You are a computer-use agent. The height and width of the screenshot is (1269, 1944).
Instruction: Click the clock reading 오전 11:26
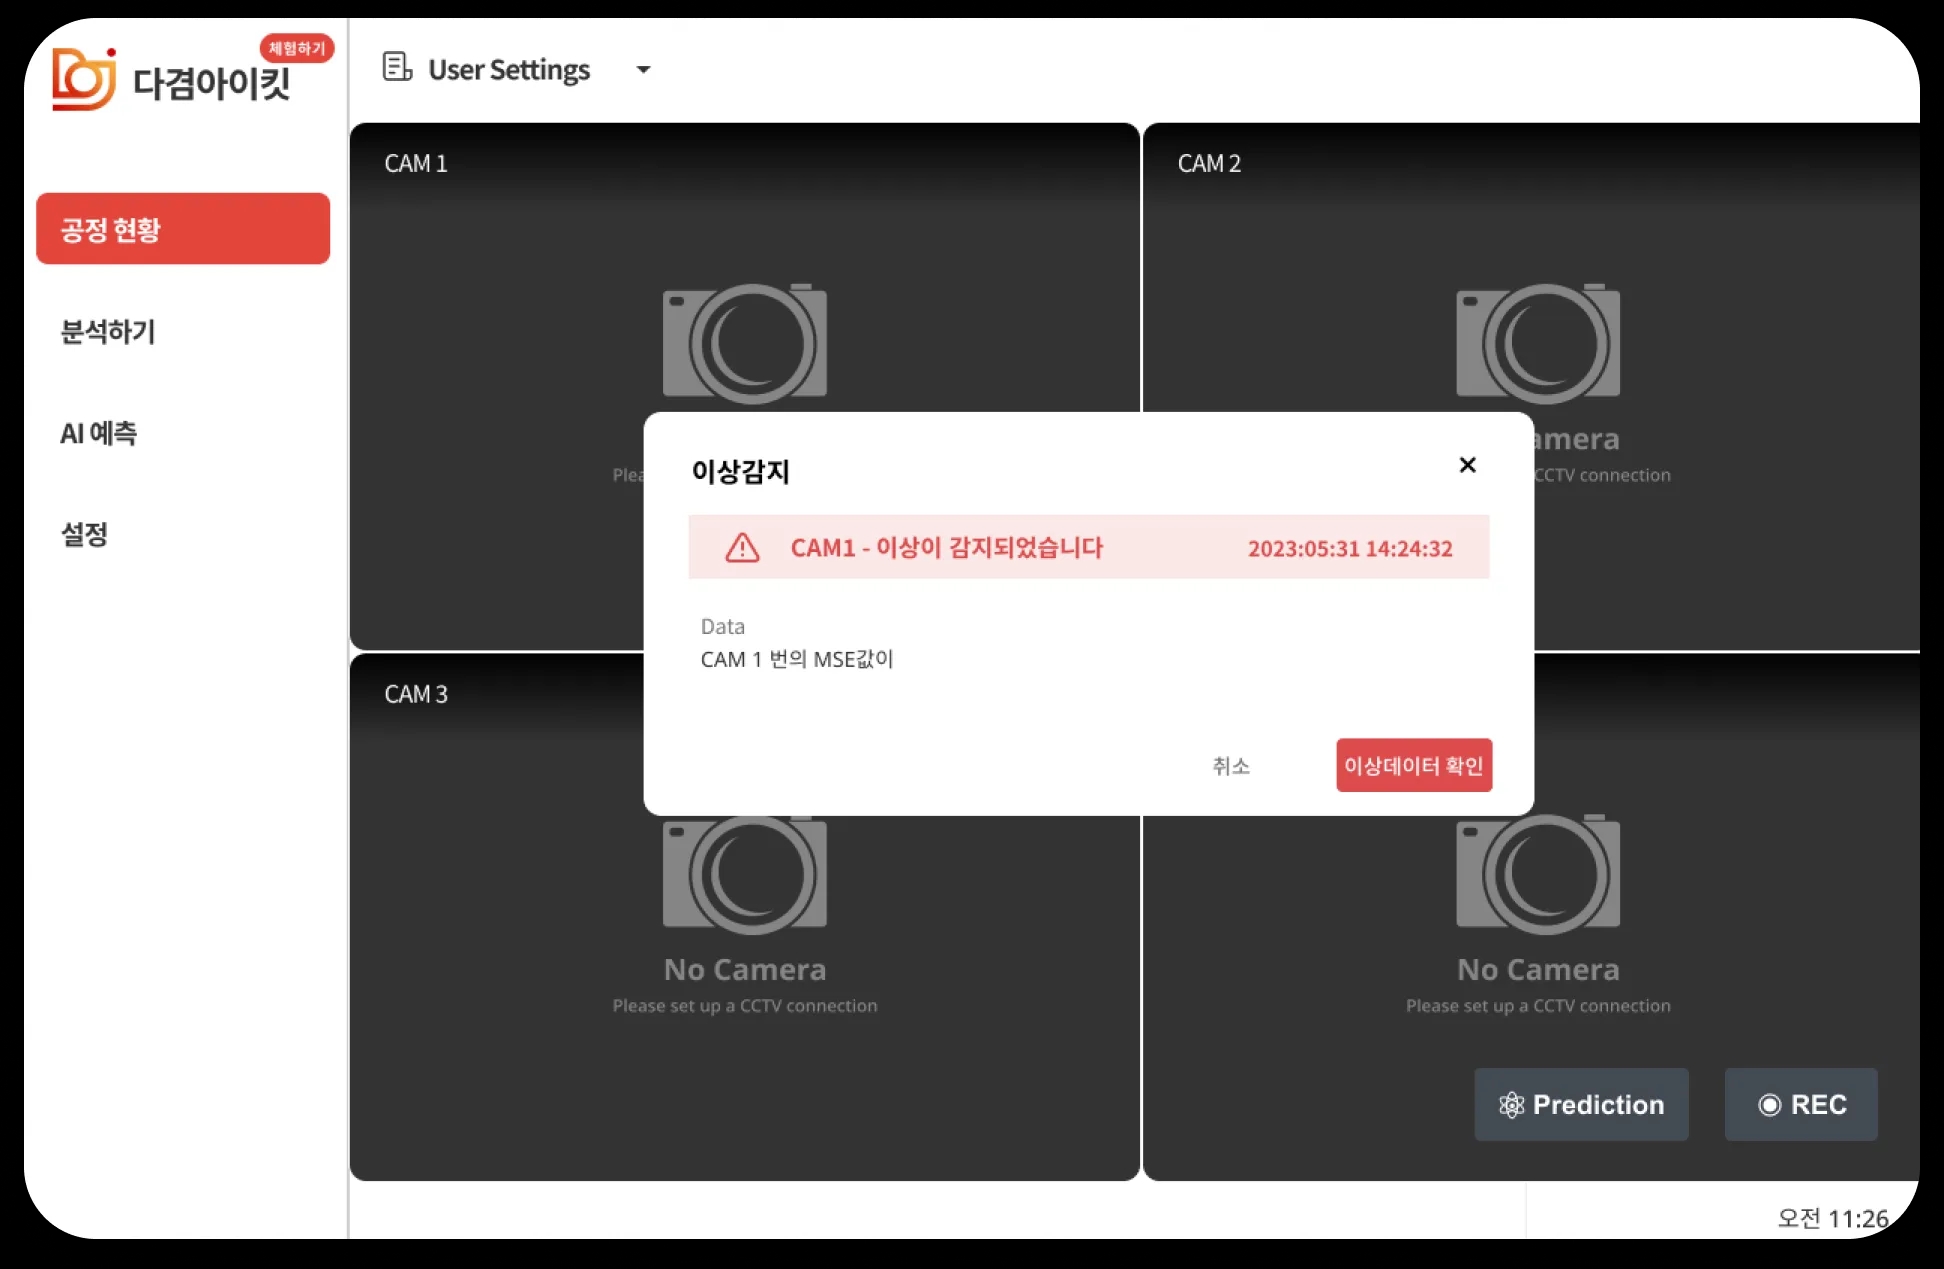(x=1832, y=1218)
